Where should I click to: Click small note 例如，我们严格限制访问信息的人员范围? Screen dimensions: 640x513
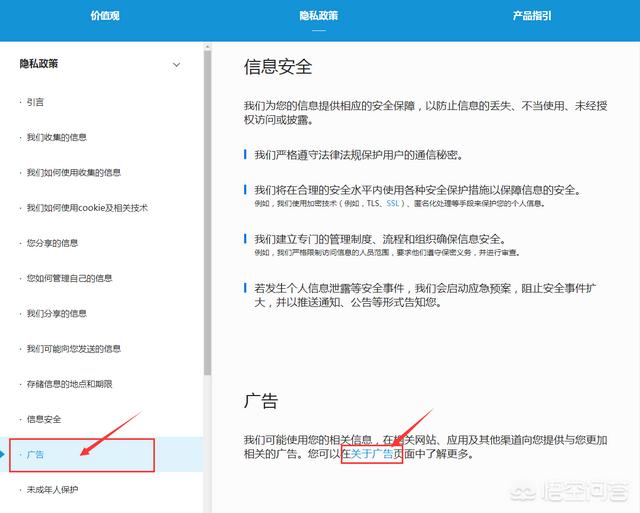[x=387, y=253]
